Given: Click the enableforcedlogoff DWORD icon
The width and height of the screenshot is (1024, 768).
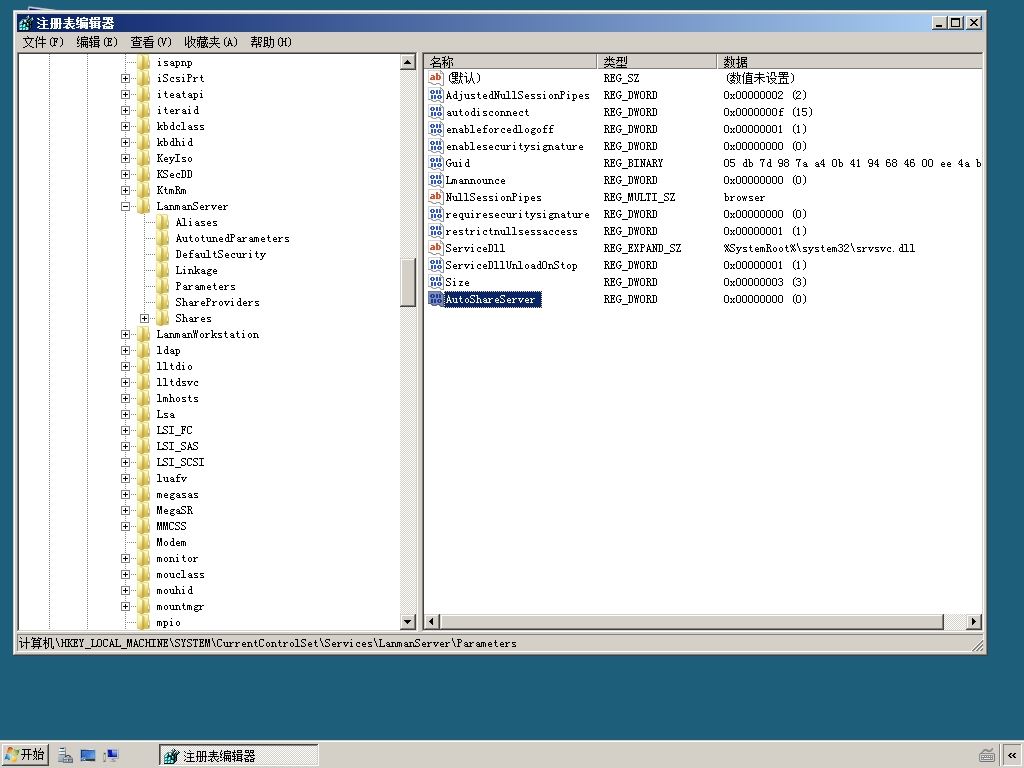Looking at the screenshot, I should [x=436, y=129].
